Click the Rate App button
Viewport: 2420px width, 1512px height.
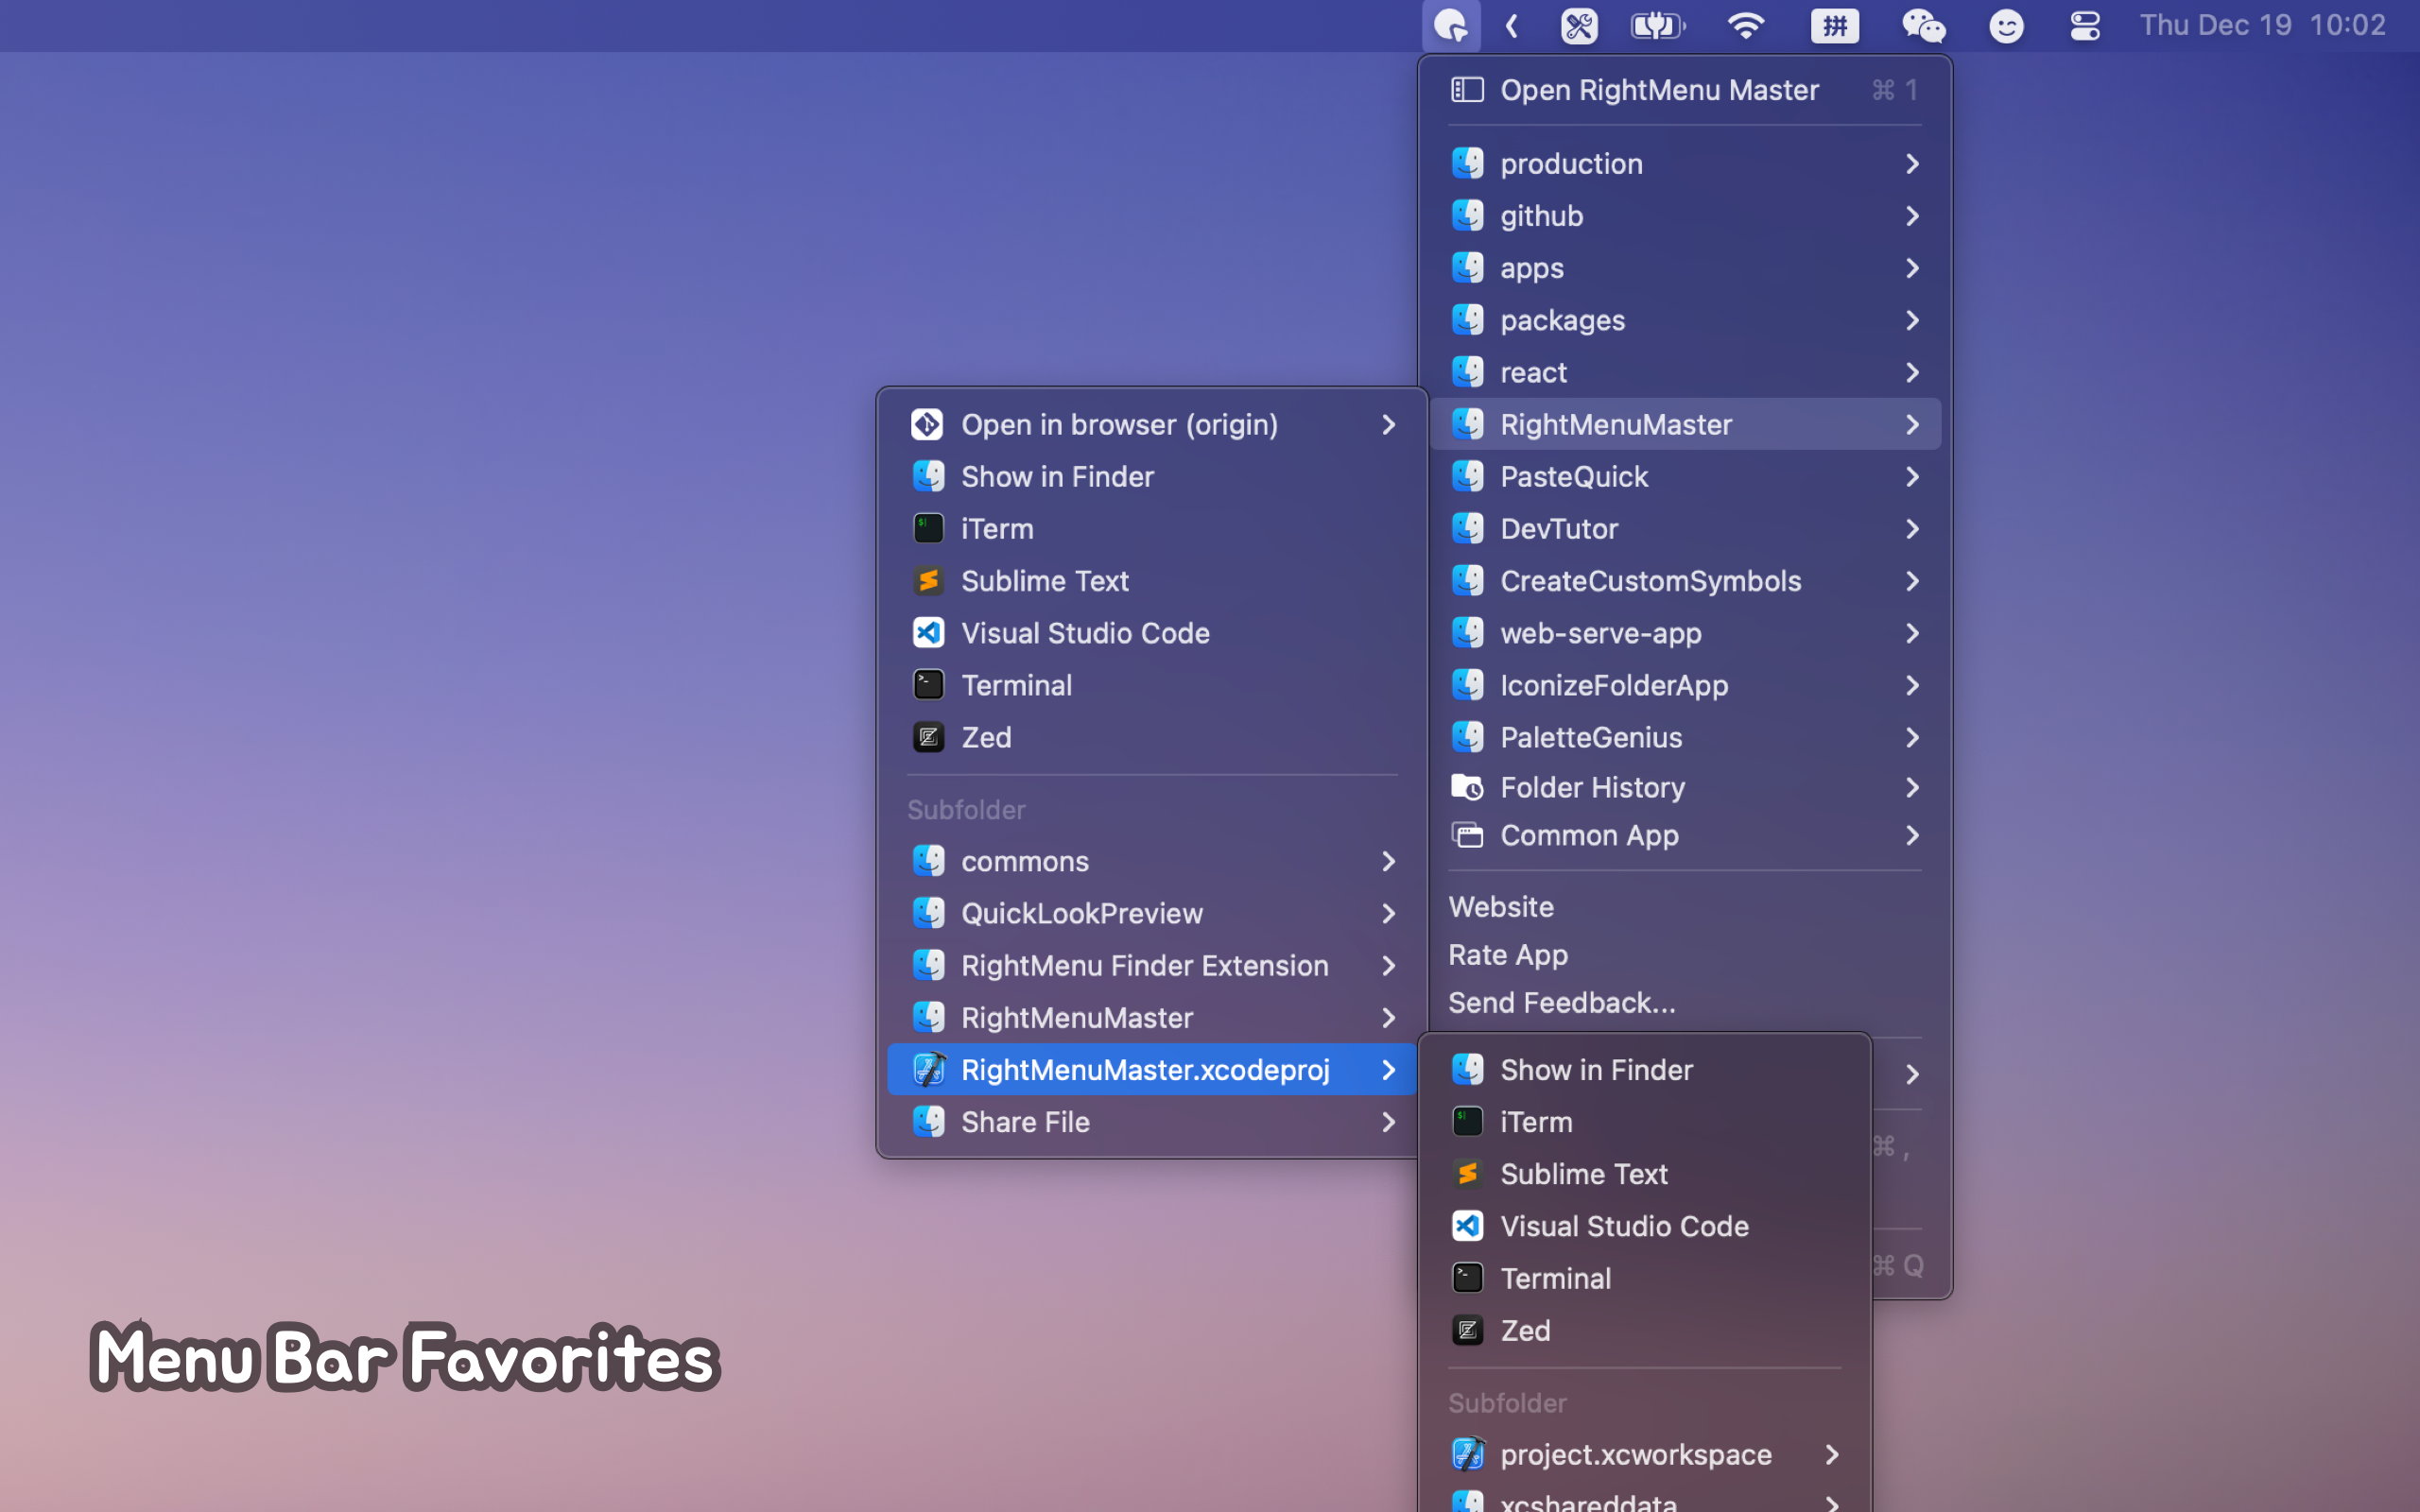tap(1507, 953)
